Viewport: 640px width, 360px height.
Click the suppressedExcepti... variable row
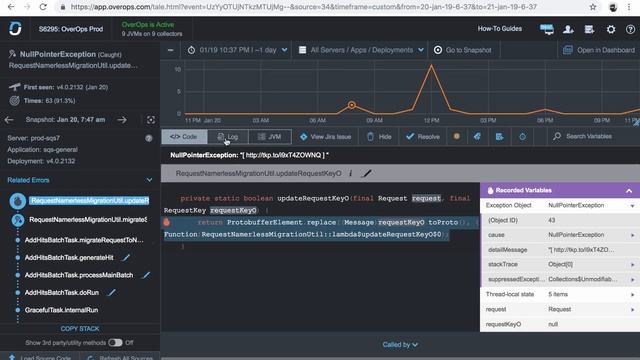pos(560,280)
